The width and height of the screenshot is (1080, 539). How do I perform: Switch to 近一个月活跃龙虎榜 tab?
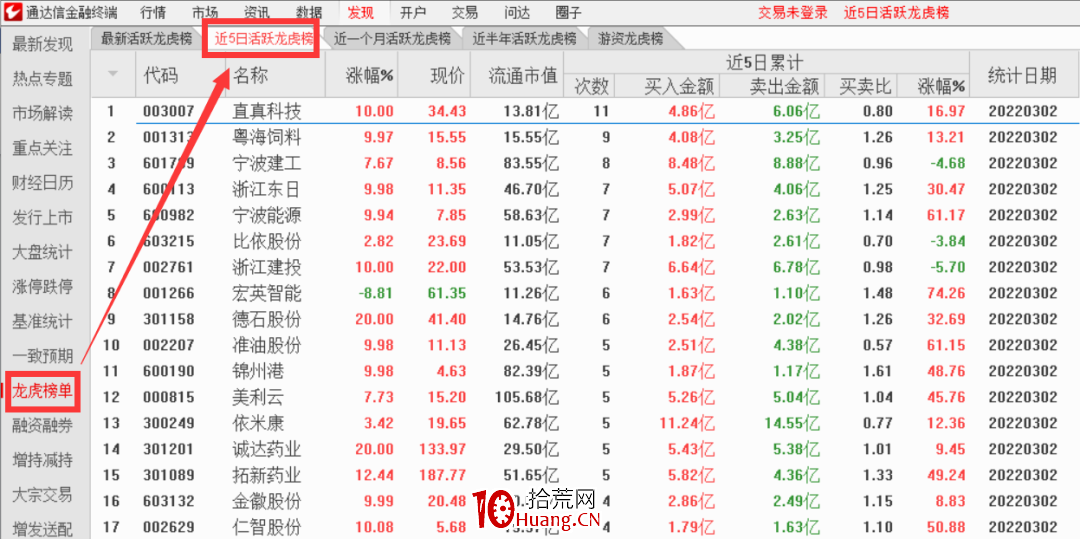pyautogui.click(x=391, y=39)
